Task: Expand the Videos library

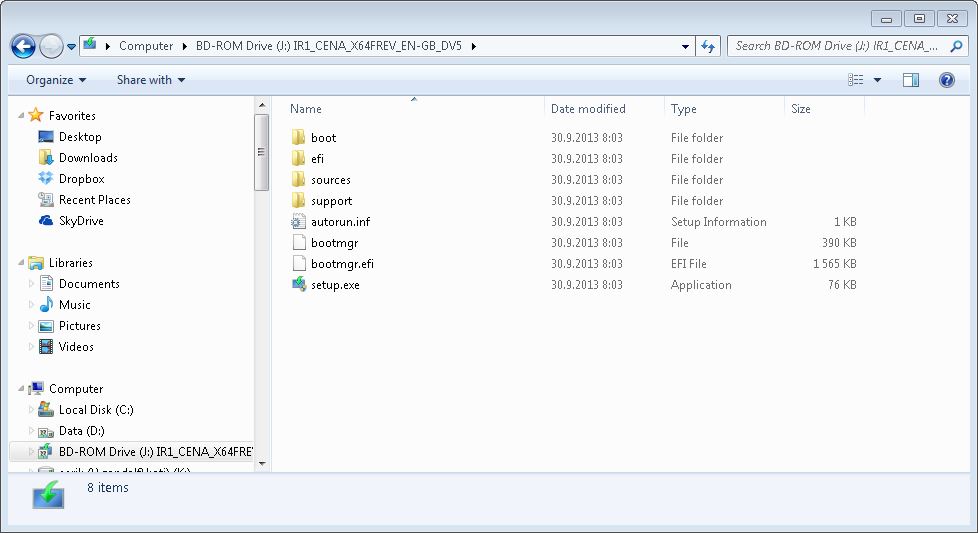Action: click(x=31, y=347)
